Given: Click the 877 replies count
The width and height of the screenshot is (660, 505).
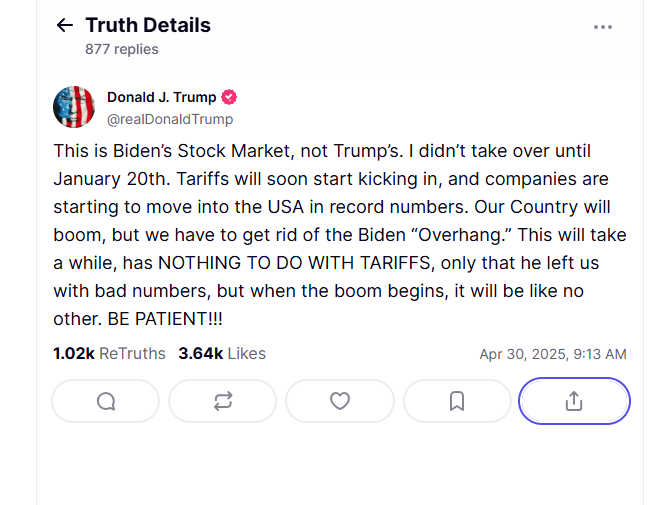Looking at the screenshot, I should click(x=122, y=49).
